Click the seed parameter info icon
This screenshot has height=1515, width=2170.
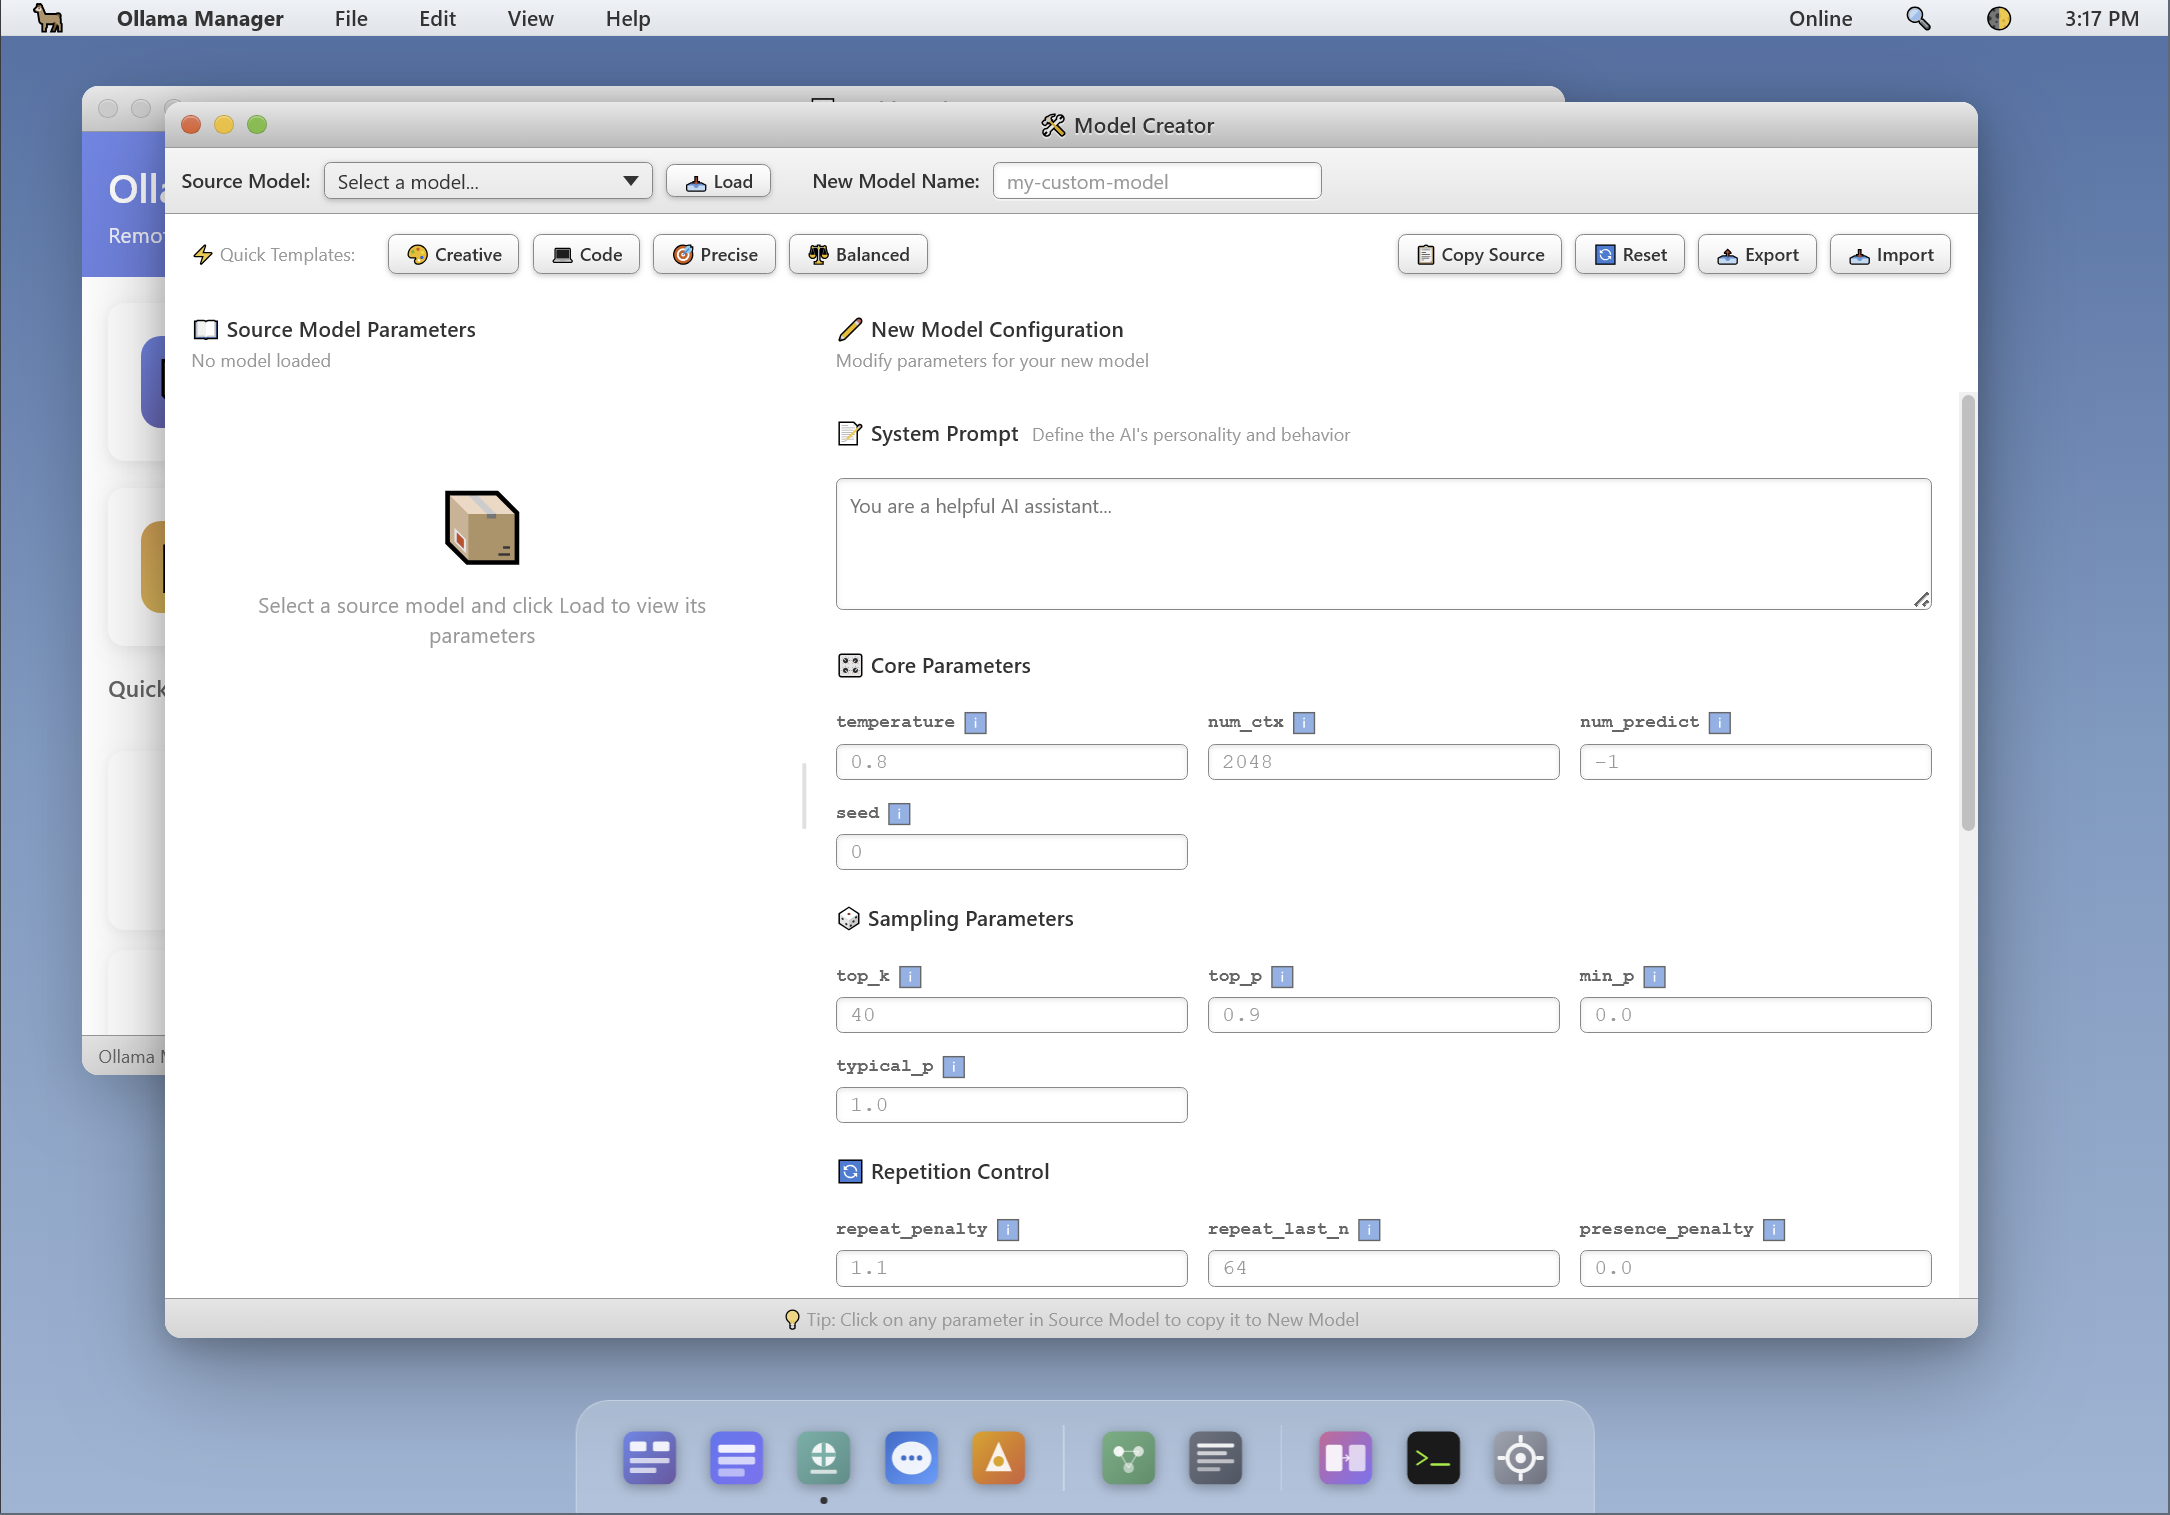click(x=899, y=813)
